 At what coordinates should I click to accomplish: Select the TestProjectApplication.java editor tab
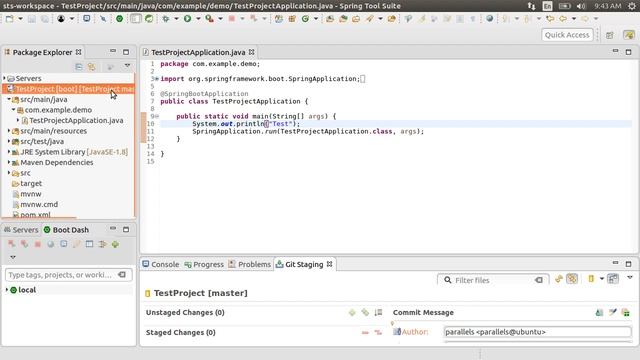click(x=198, y=52)
